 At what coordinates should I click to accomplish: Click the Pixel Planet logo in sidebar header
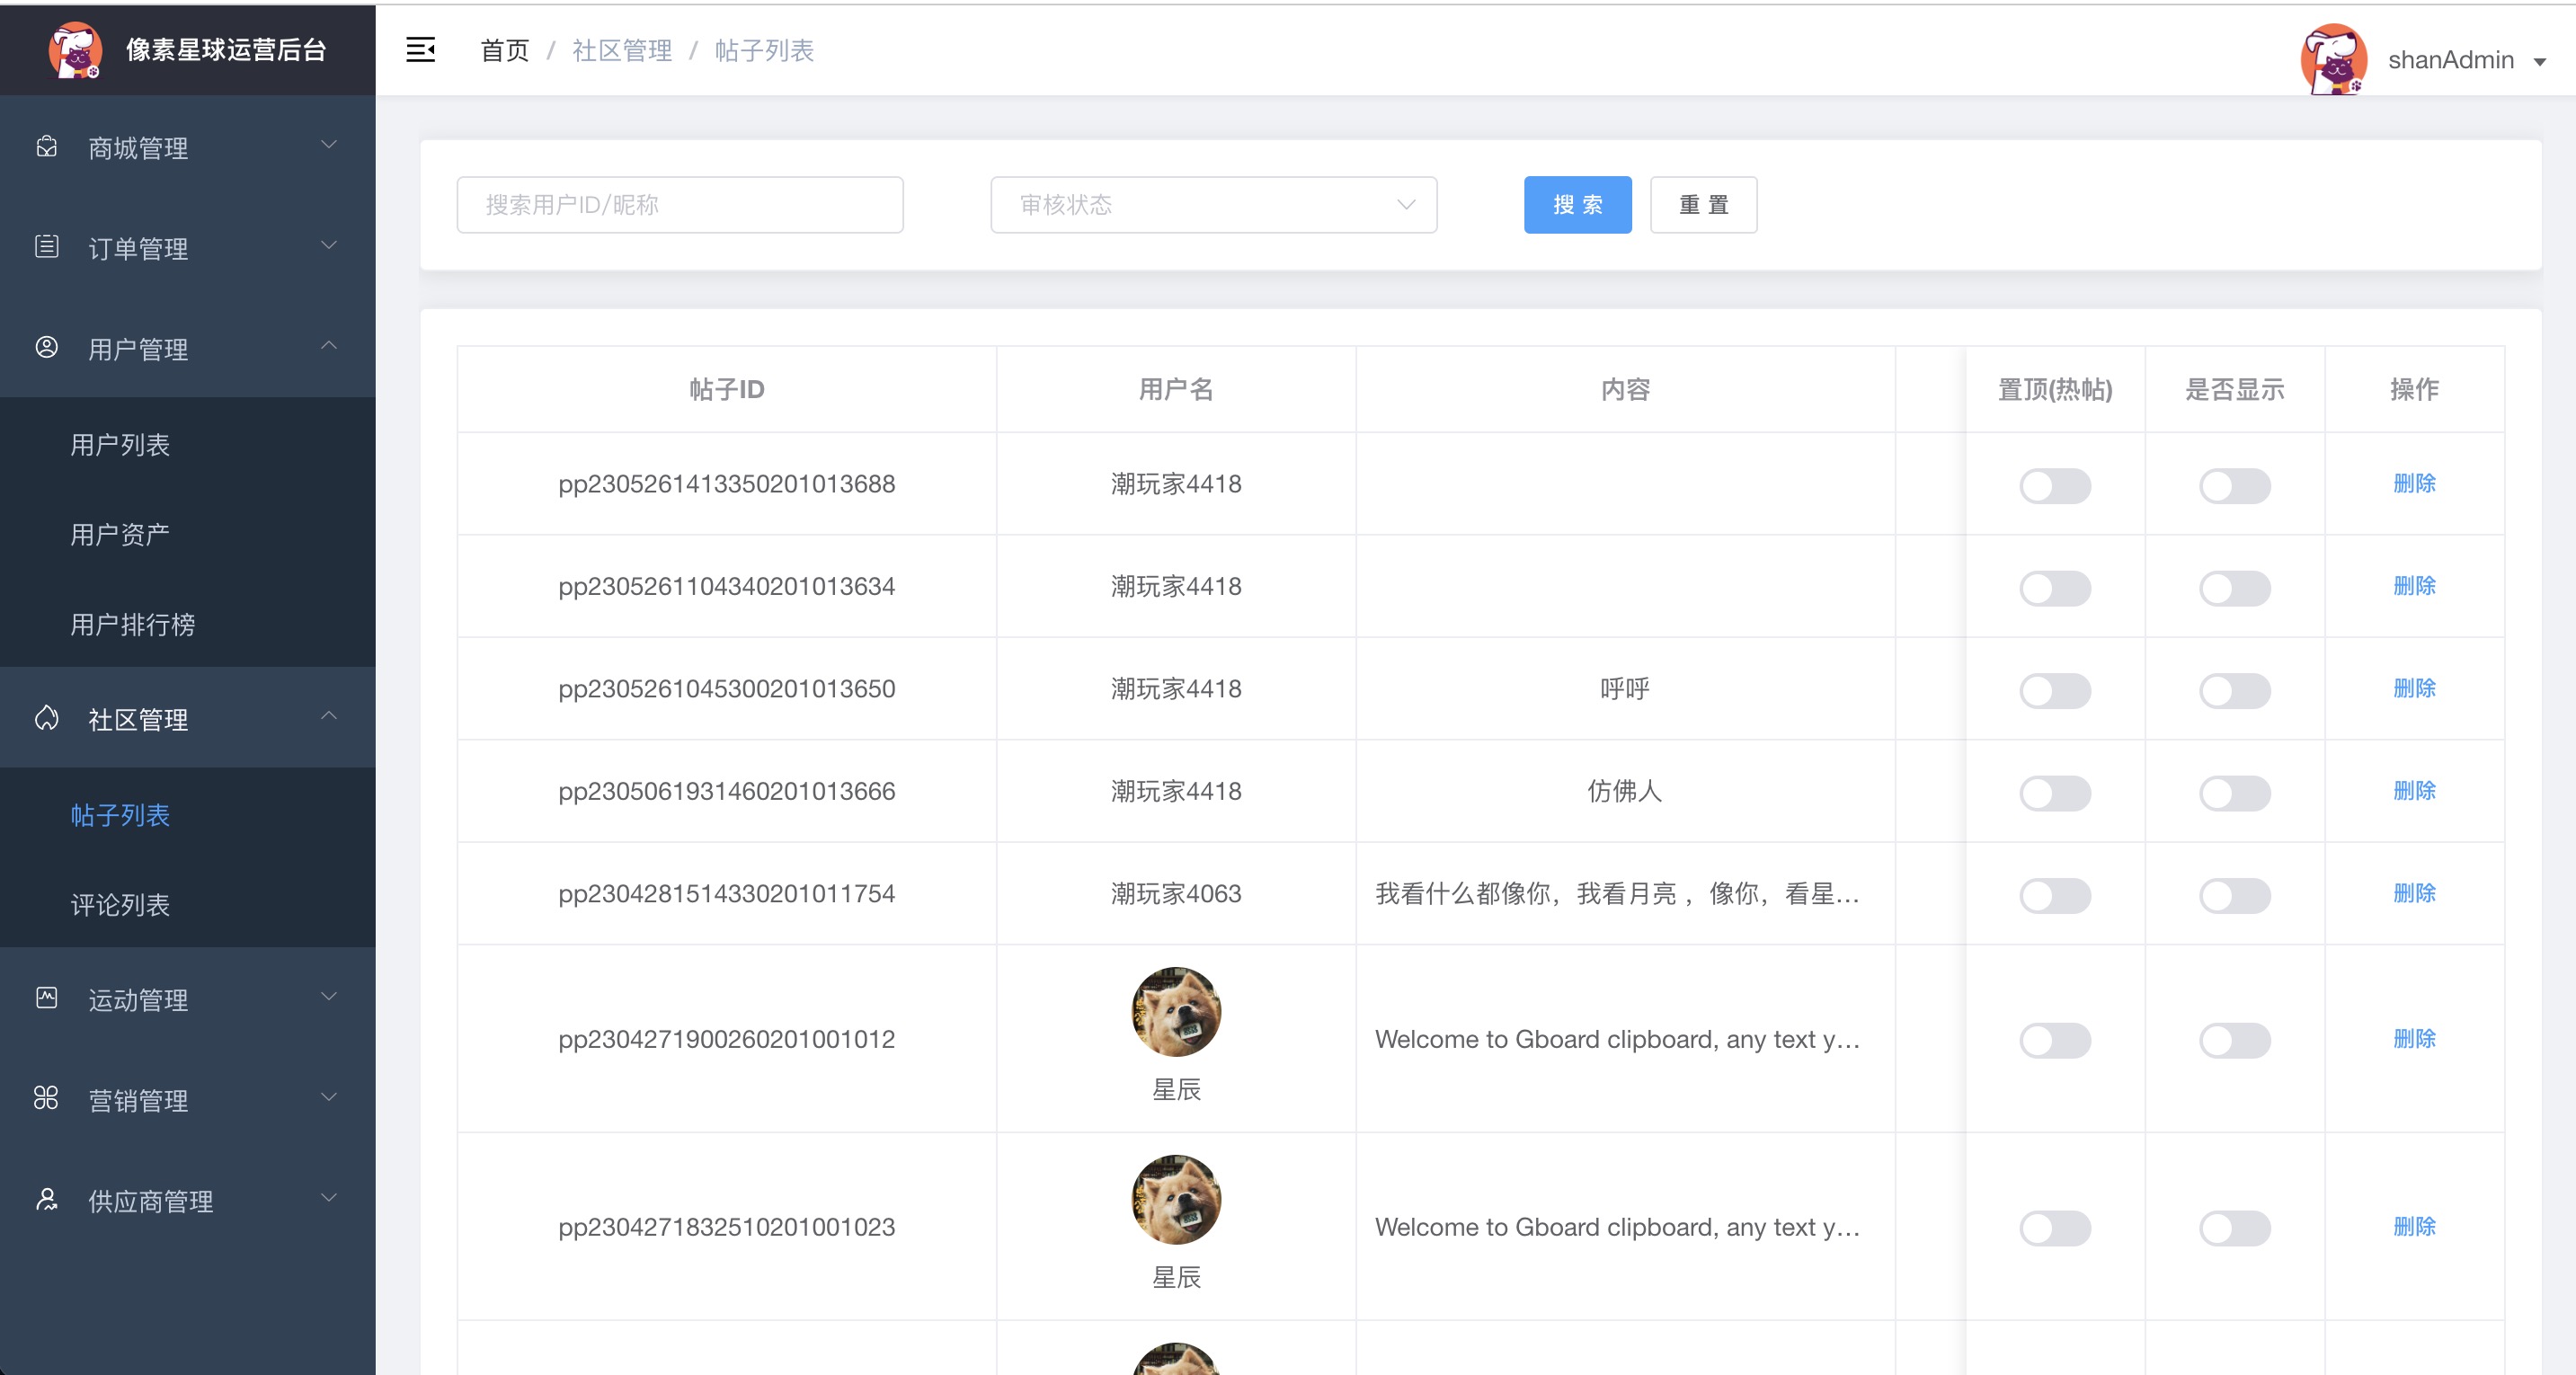pyautogui.click(x=75, y=50)
